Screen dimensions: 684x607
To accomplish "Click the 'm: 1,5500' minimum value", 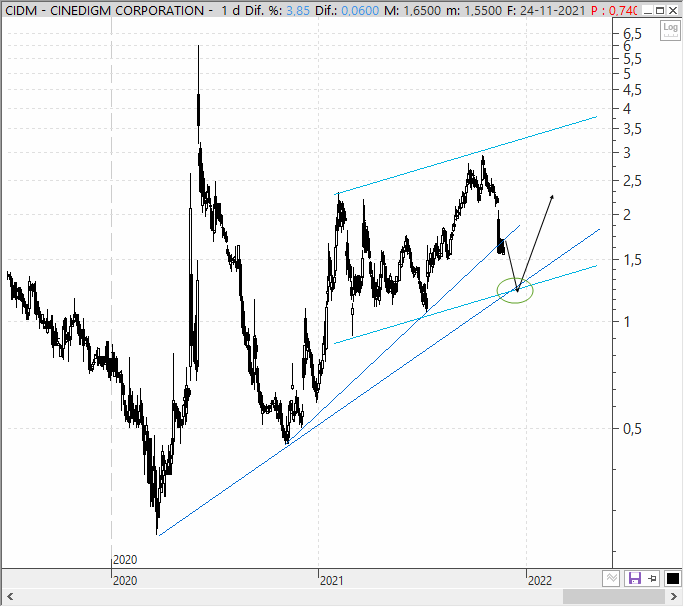I will pyautogui.click(x=474, y=10).
